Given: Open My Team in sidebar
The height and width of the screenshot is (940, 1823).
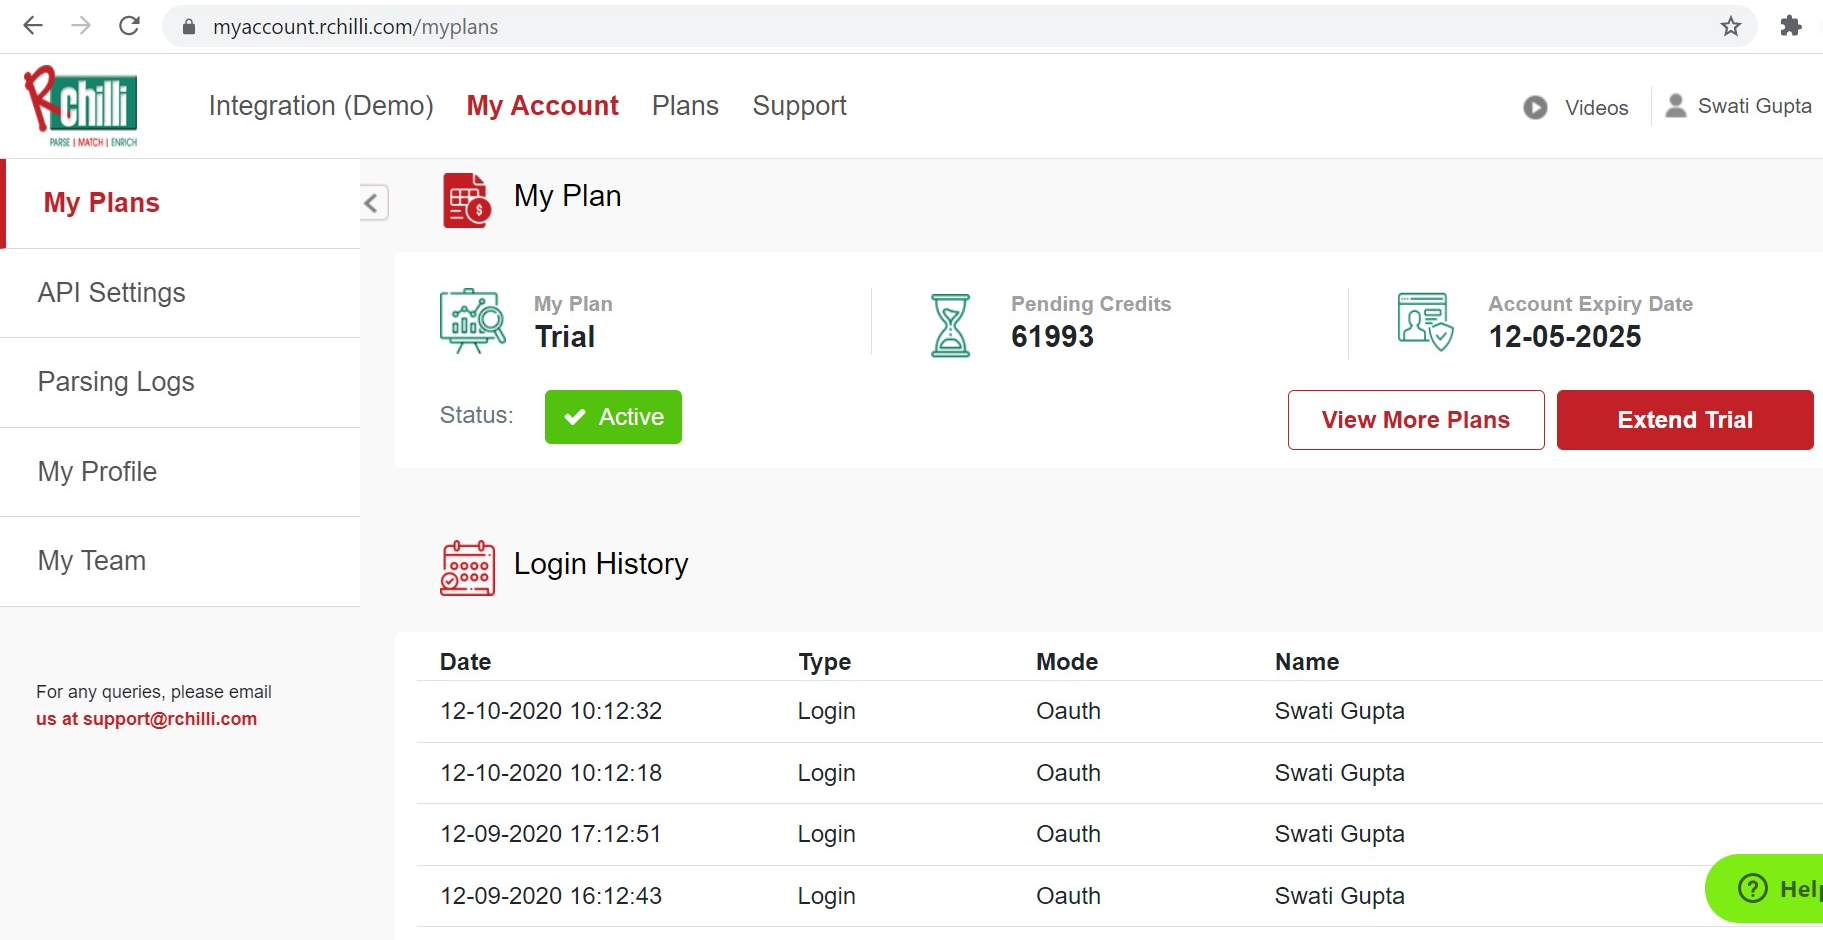Looking at the screenshot, I should pyautogui.click(x=180, y=561).
